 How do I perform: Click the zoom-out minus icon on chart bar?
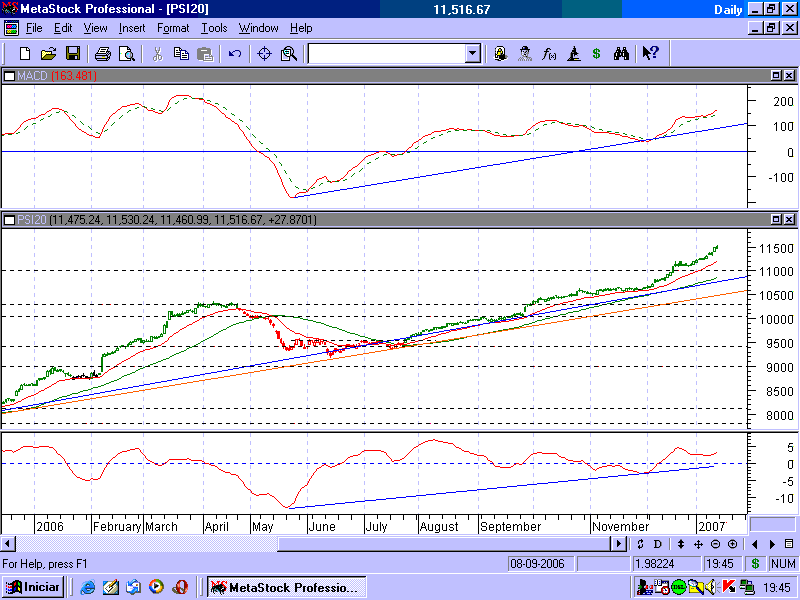click(716, 544)
